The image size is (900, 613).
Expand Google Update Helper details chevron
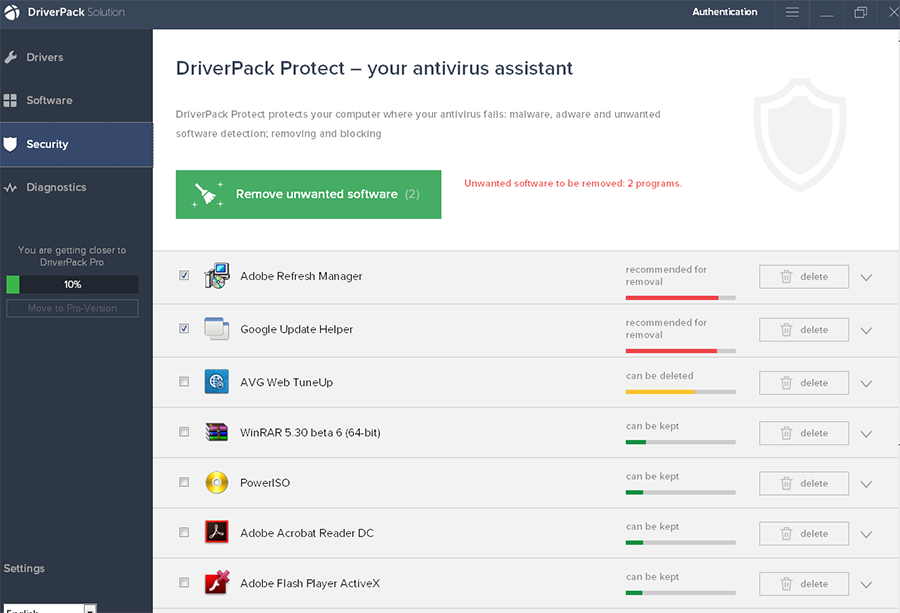[866, 331]
